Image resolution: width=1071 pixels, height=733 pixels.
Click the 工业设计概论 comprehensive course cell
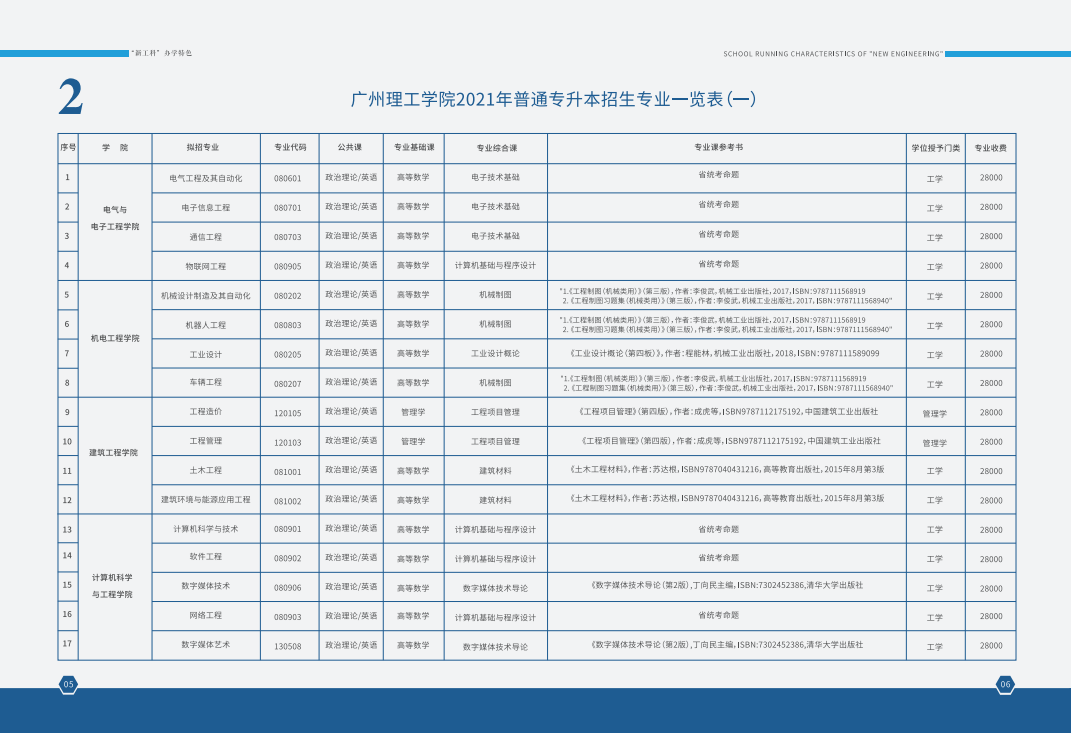pos(495,354)
